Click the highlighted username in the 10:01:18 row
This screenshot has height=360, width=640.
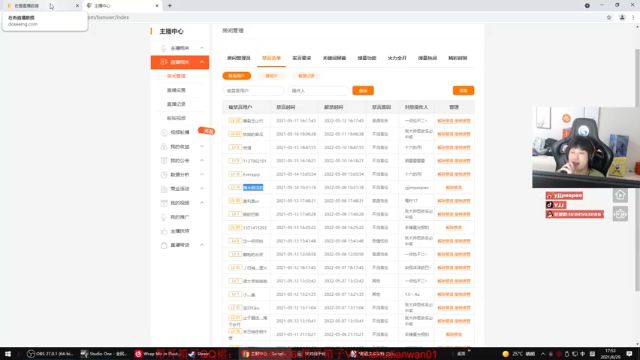(253, 187)
